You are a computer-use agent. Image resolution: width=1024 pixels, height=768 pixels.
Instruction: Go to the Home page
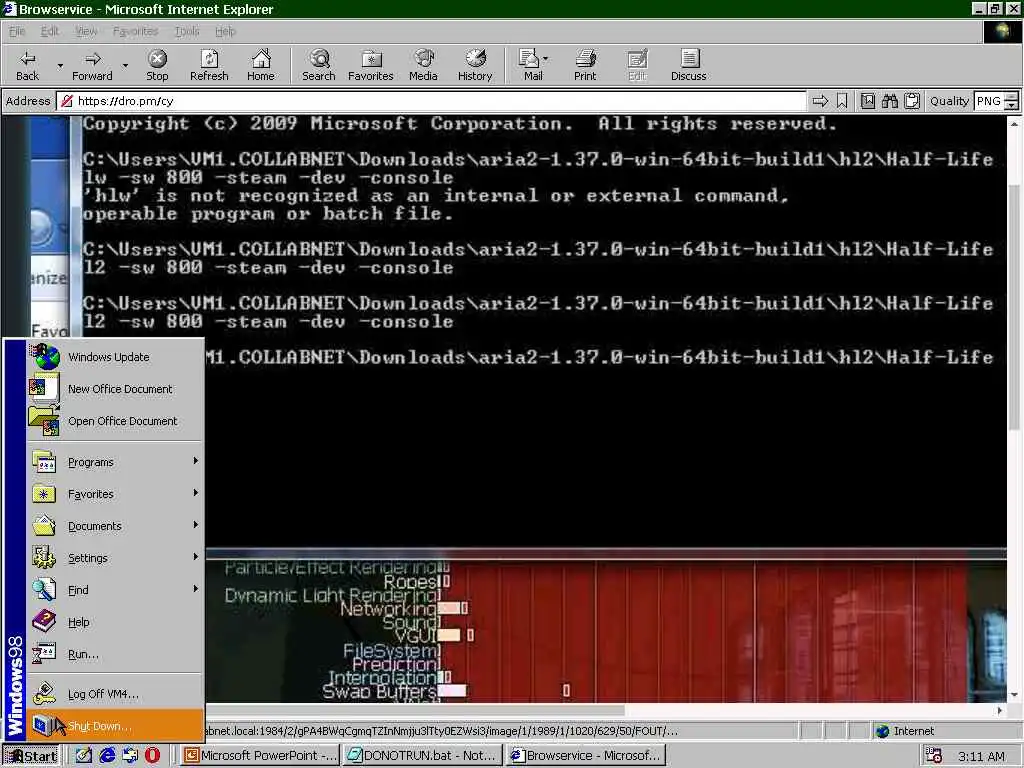[261, 65]
